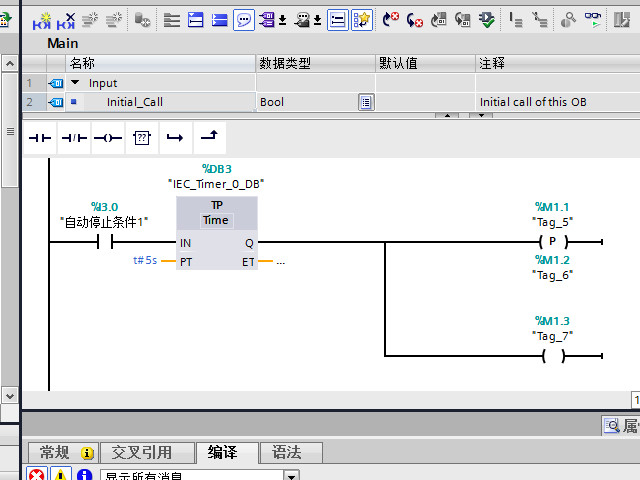Click the open all networks icon
The width and height of the screenshot is (640, 480).
[172, 20]
